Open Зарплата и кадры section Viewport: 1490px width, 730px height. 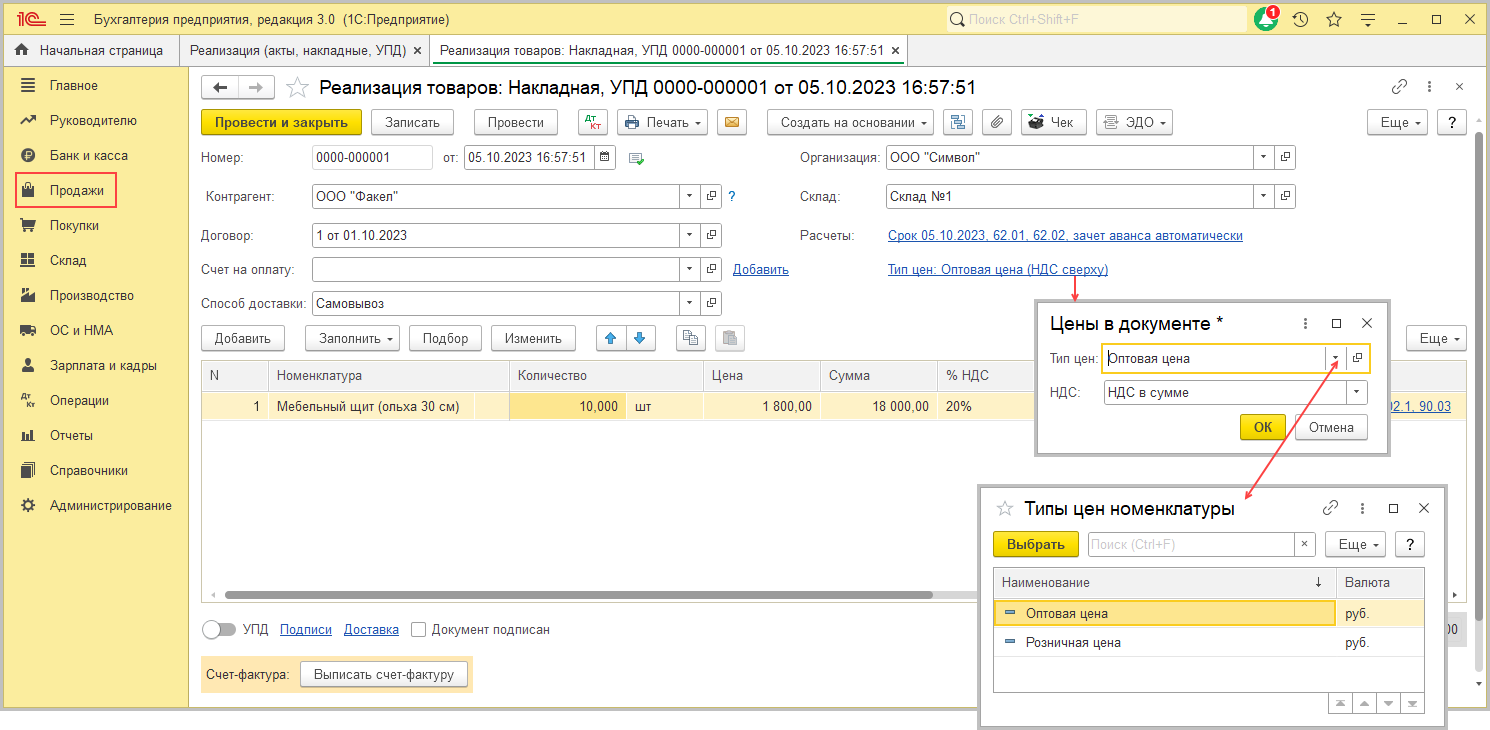(103, 365)
